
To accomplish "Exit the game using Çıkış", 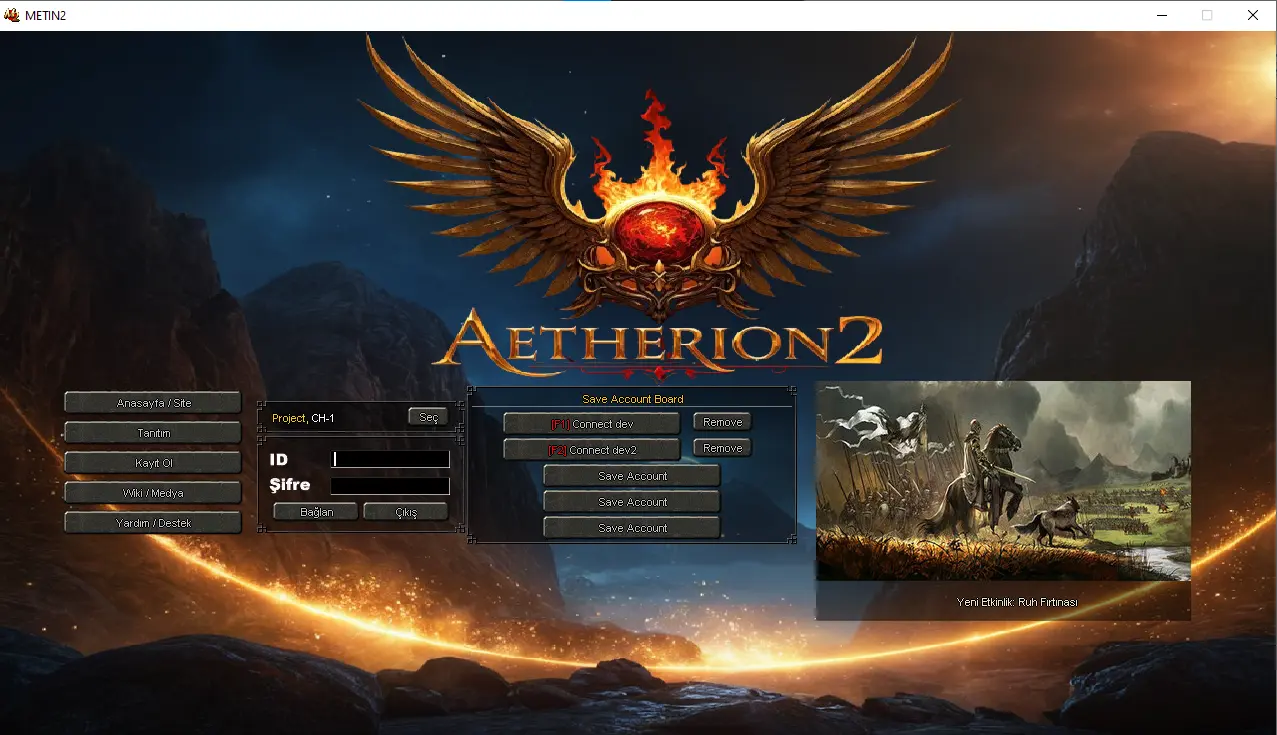I will pos(405,512).
